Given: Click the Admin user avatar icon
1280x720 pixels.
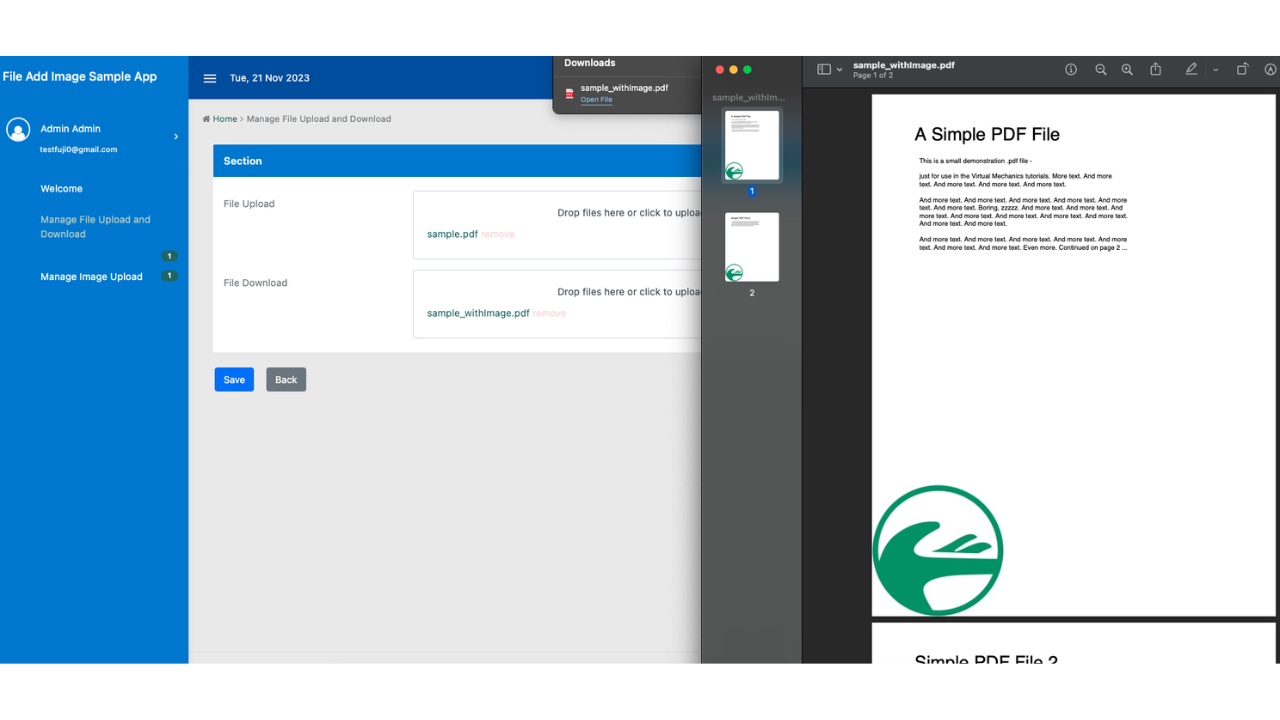Looking at the screenshot, I should coord(18,130).
